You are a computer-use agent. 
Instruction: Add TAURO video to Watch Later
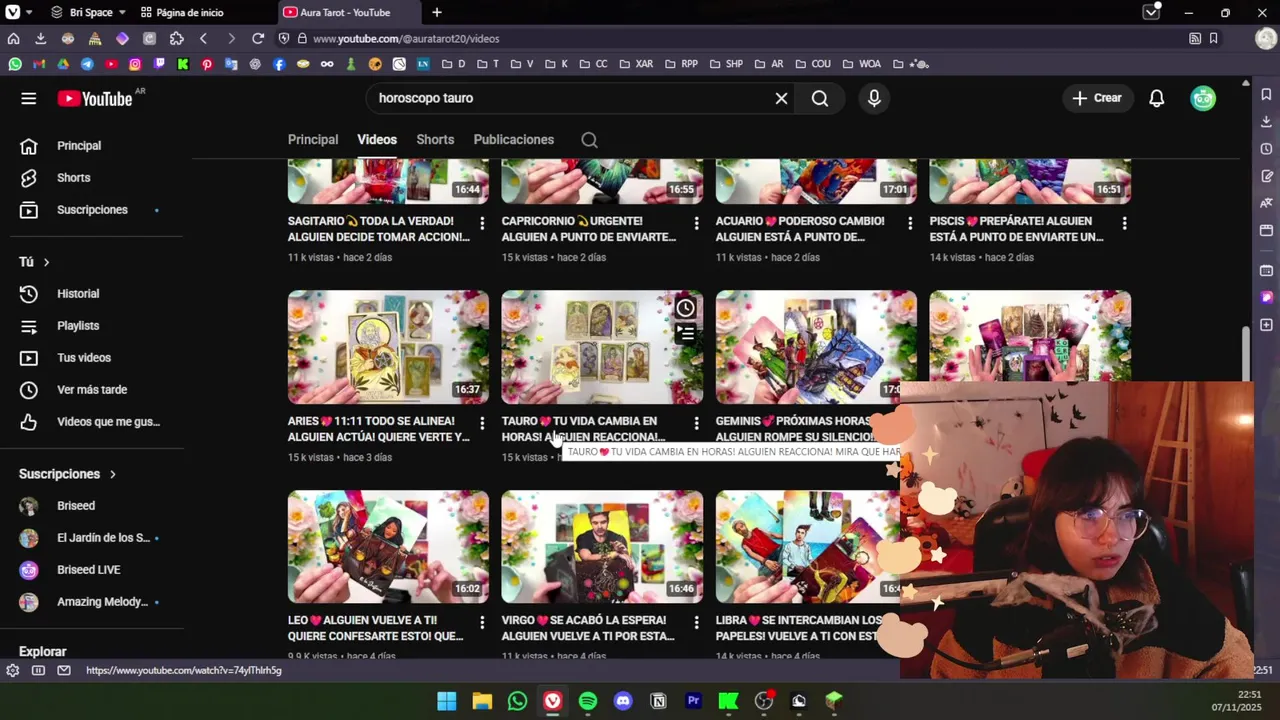point(685,308)
